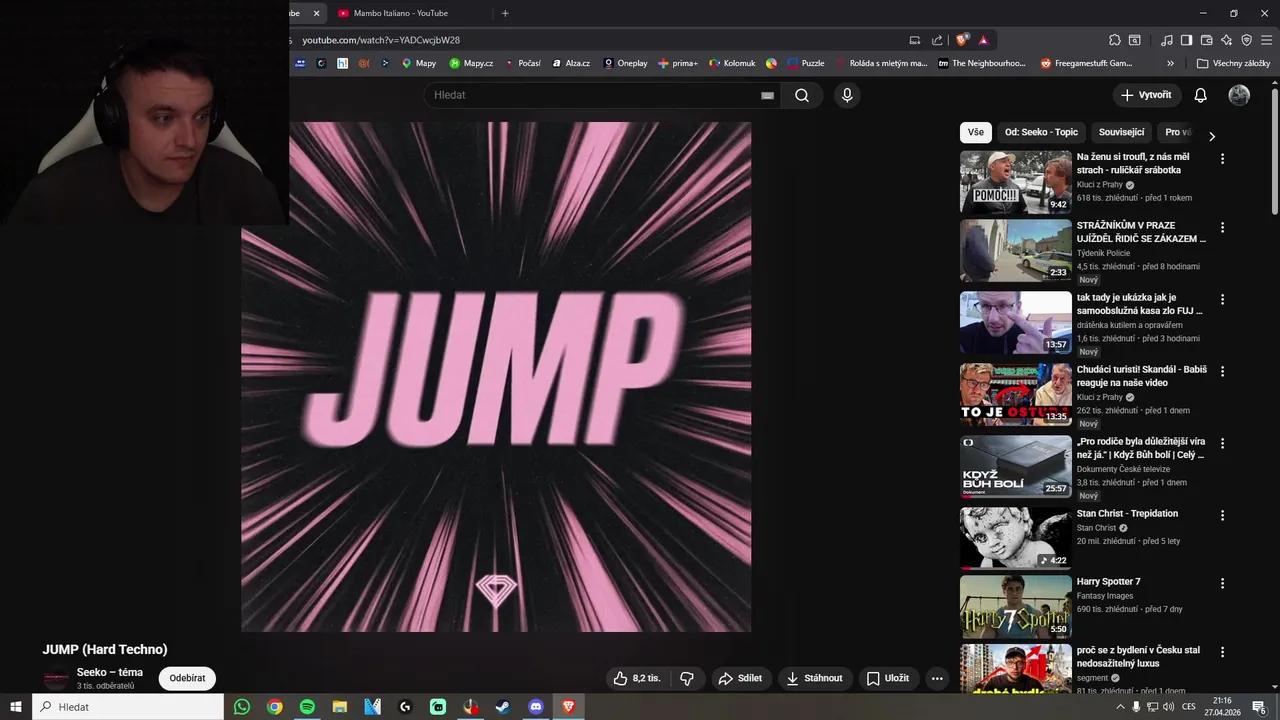Open Windows notification center icon
Viewport: 1280px width, 720px height.
tap(1259, 707)
